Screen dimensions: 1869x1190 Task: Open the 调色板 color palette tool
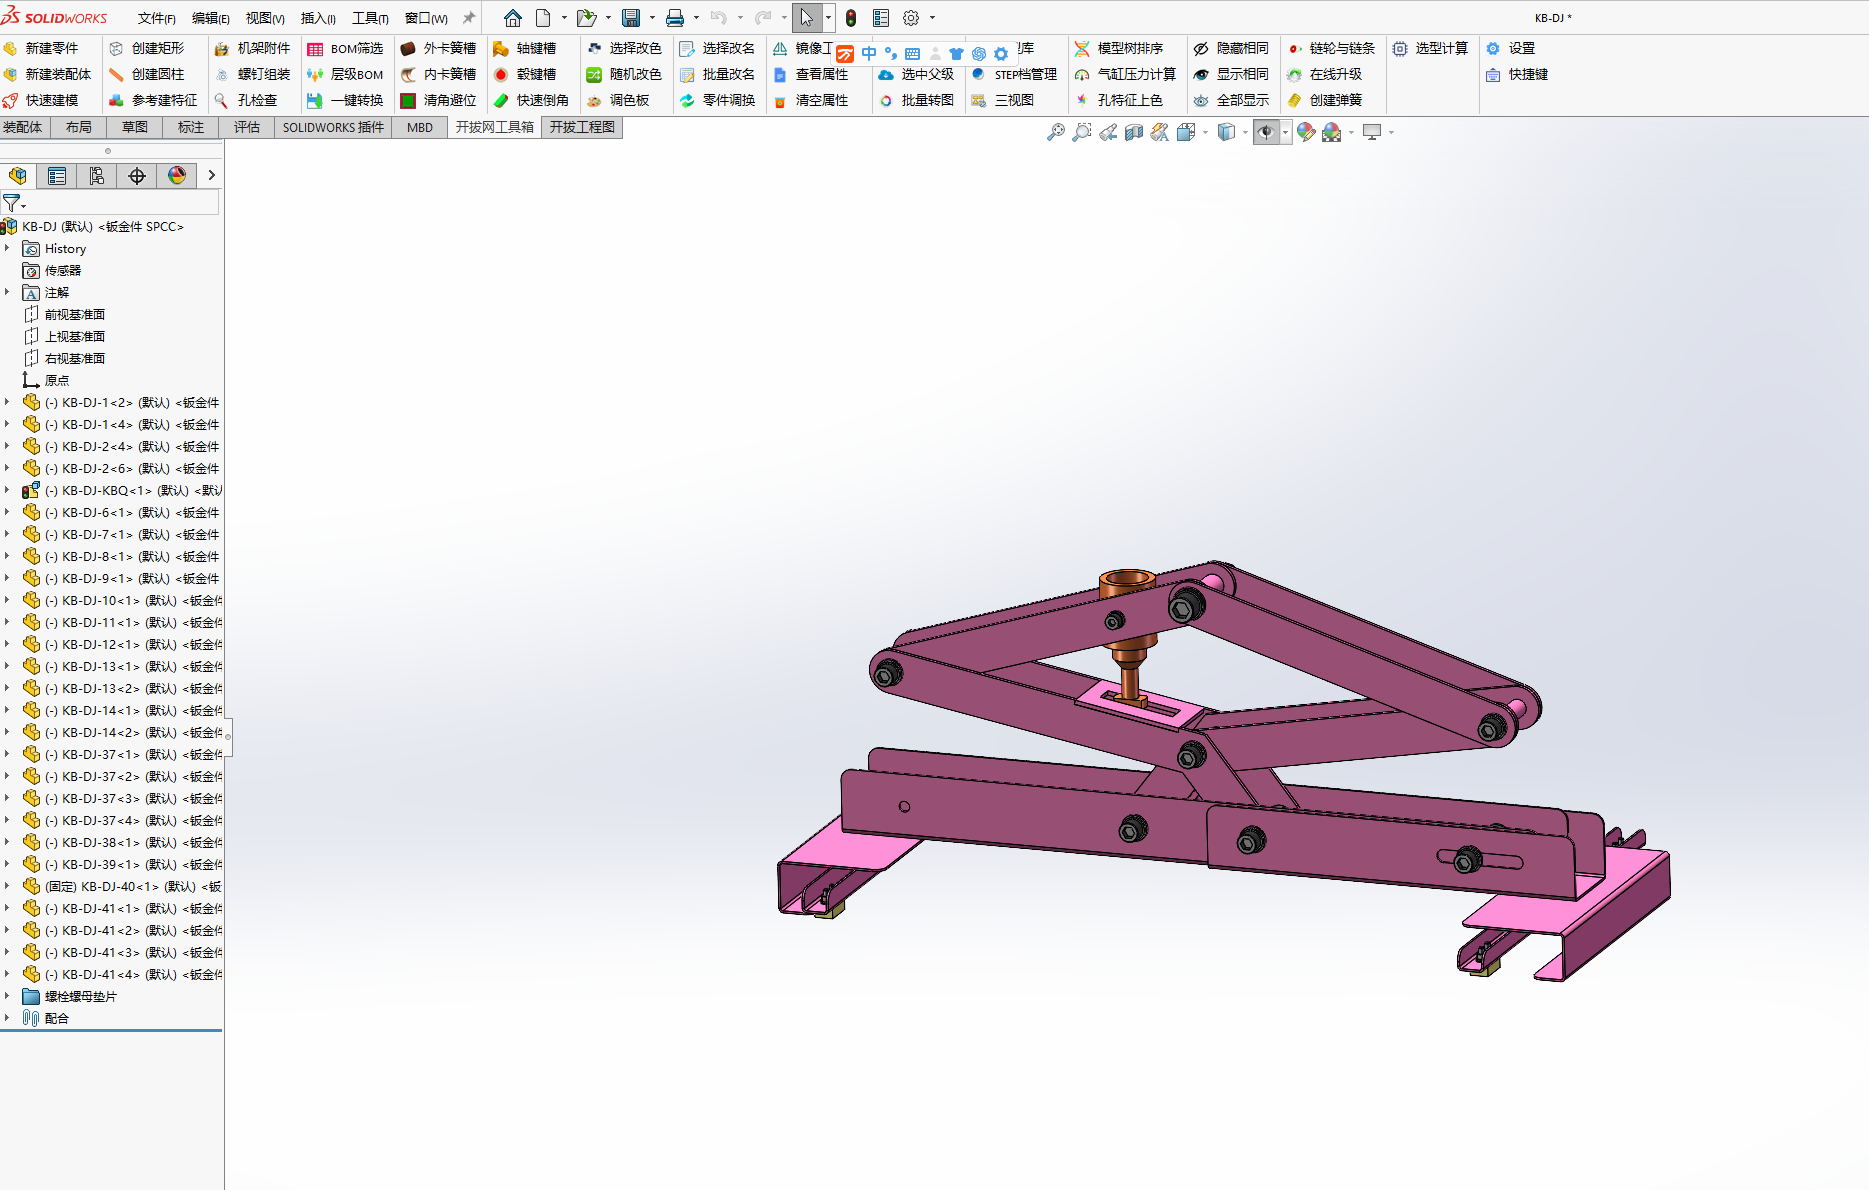(x=618, y=100)
